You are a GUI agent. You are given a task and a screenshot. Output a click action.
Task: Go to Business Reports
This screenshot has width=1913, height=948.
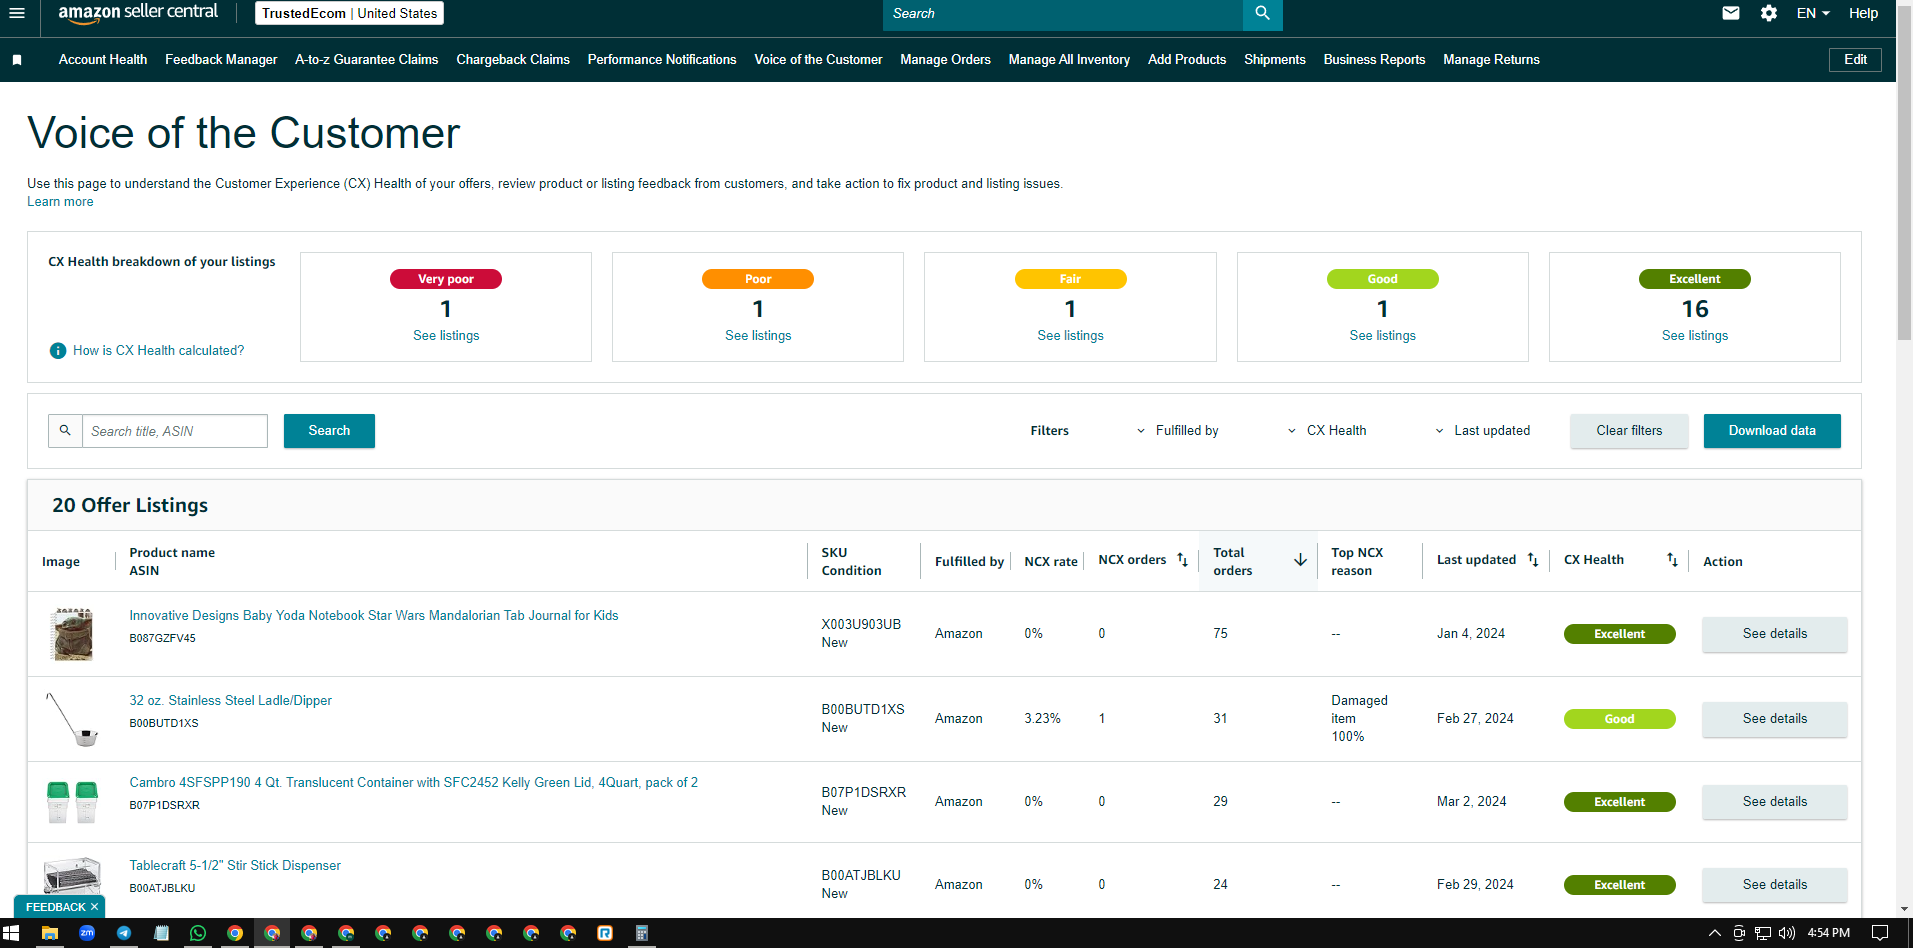click(x=1374, y=60)
